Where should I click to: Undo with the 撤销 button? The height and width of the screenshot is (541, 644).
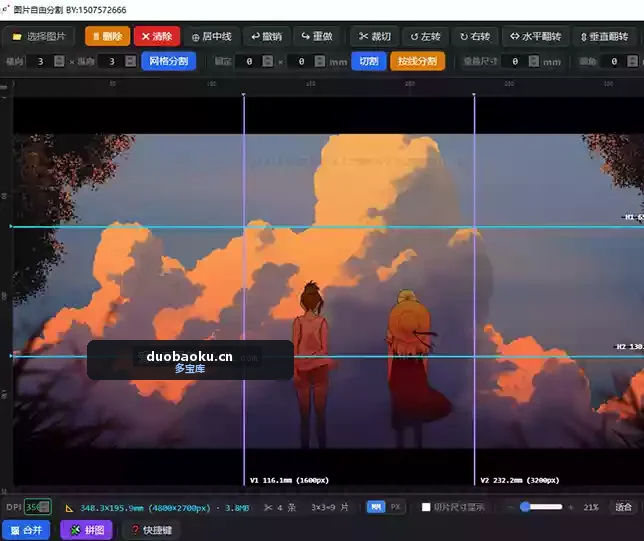point(267,37)
